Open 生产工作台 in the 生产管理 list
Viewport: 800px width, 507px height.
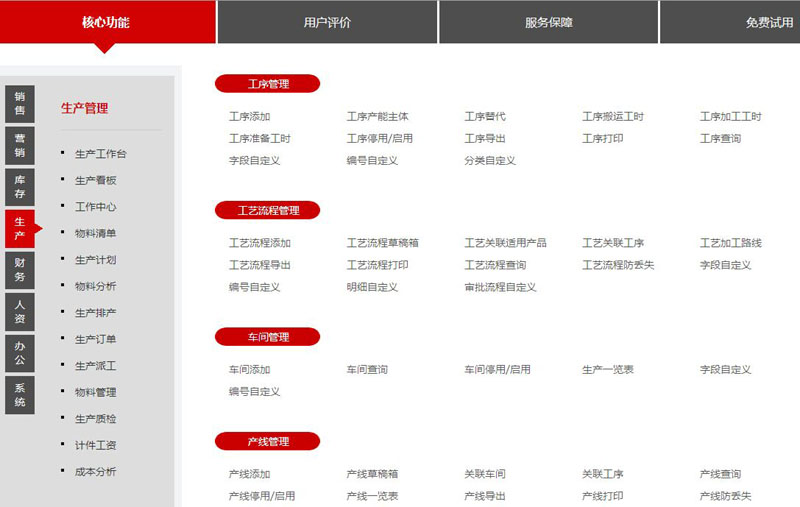click(100, 154)
